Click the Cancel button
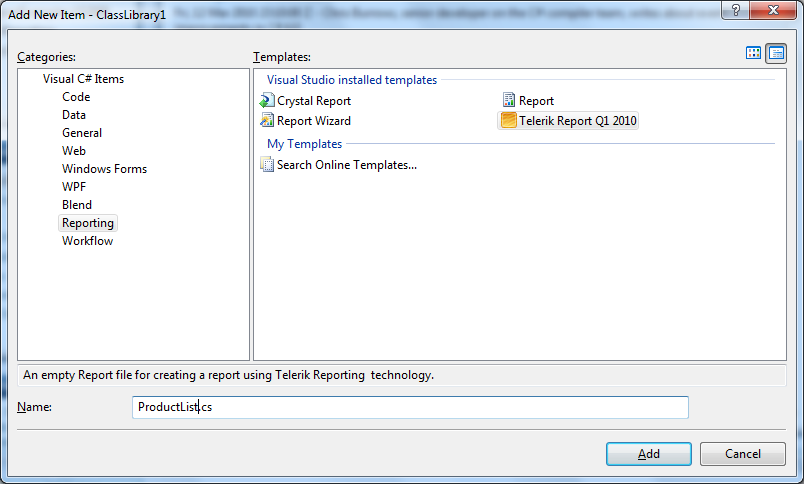This screenshot has width=804, height=484. click(742, 454)
